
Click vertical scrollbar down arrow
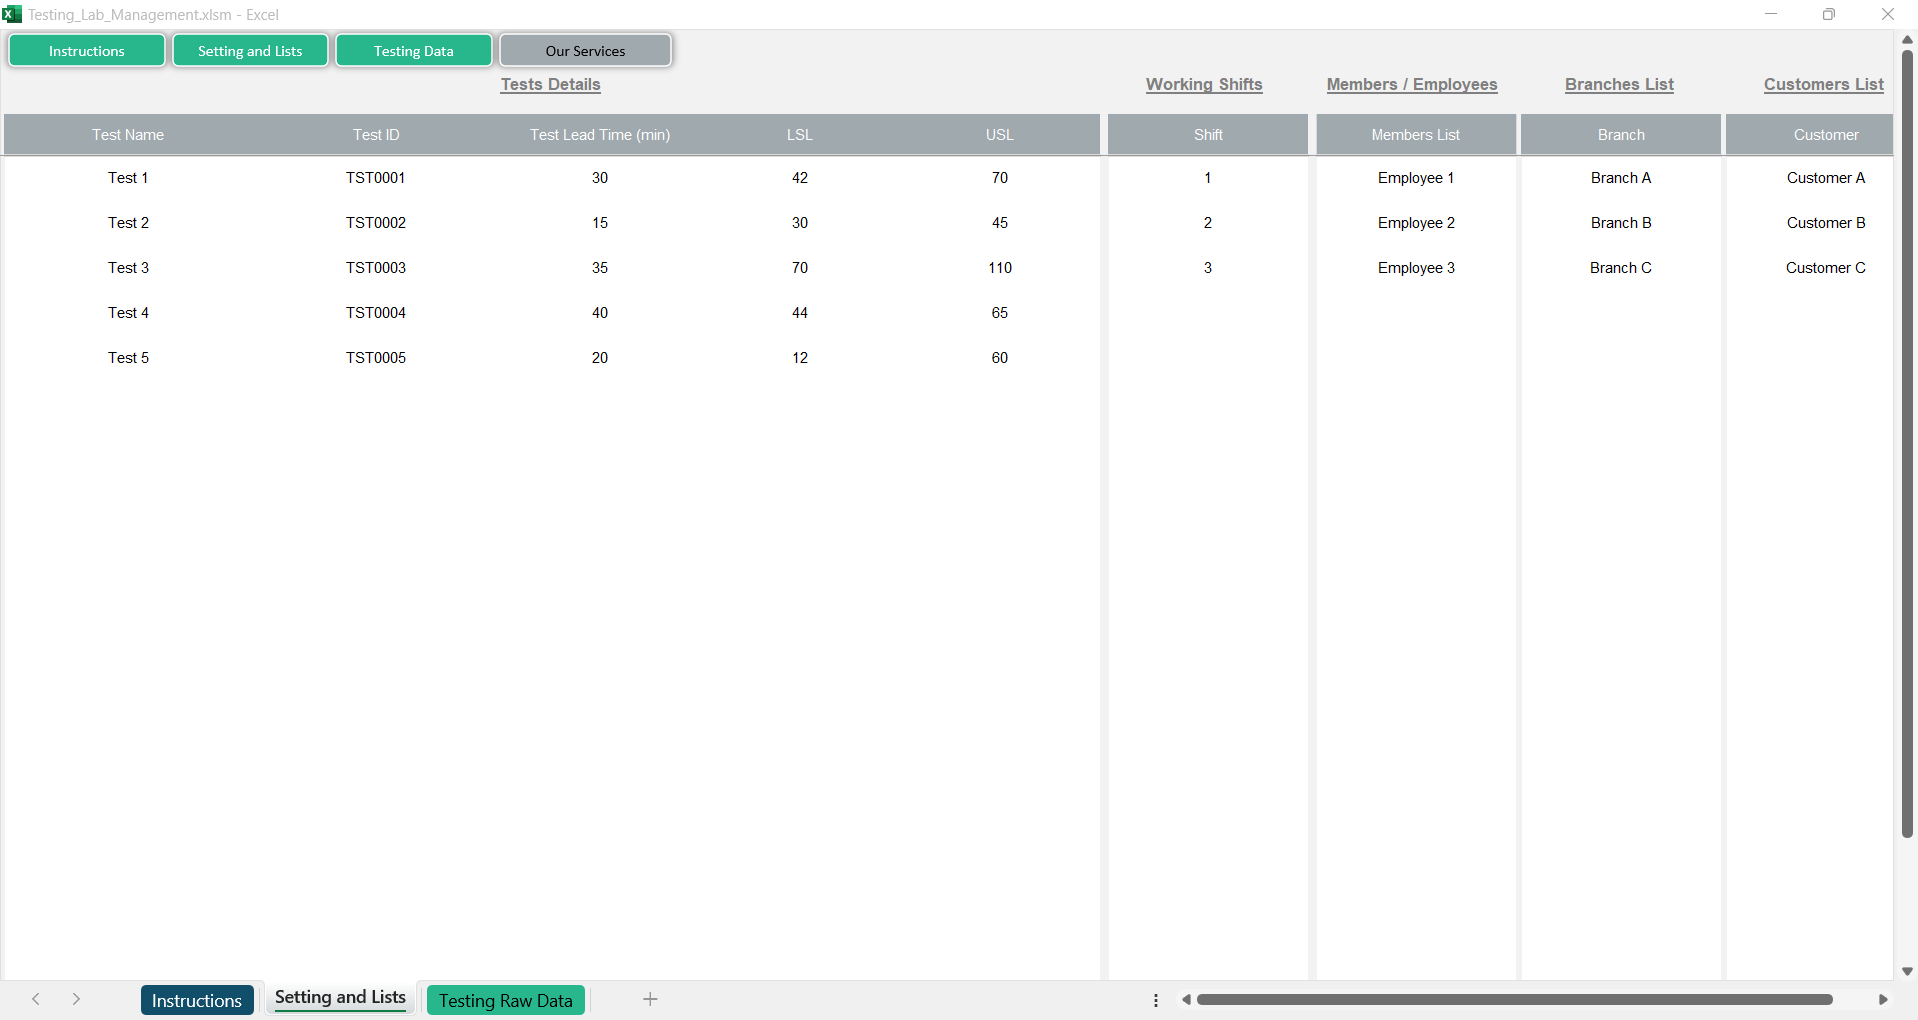click(x=1907, y=971)
